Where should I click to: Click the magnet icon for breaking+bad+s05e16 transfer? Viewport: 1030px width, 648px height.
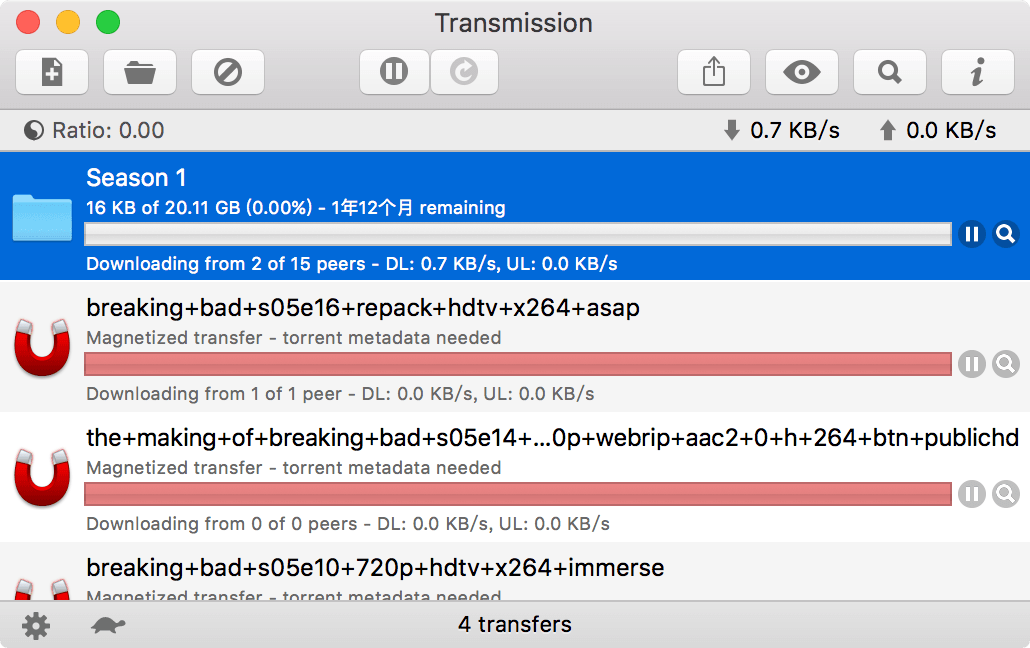(x=42, y=347)
